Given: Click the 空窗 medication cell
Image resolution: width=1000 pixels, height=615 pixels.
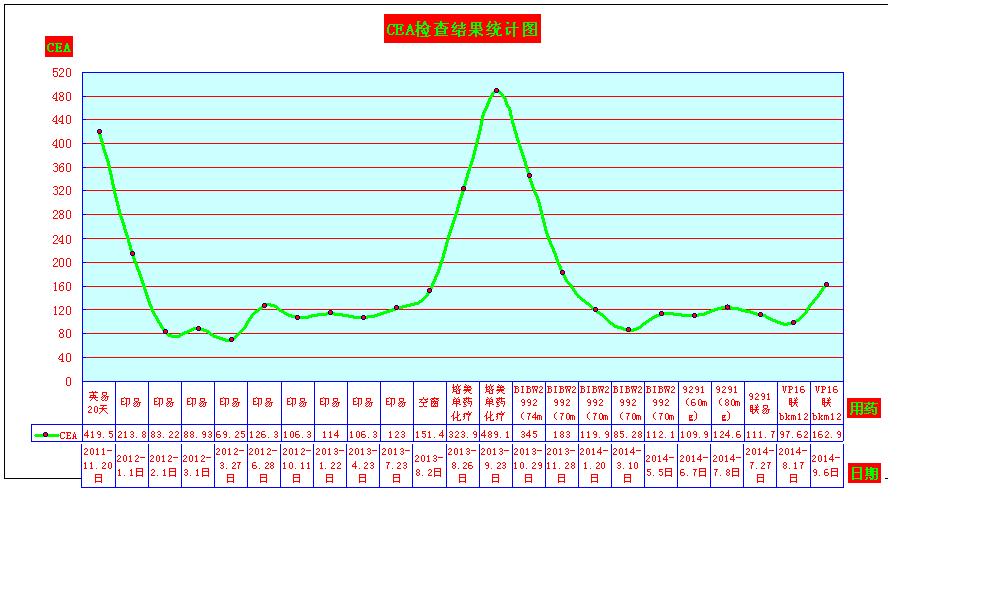Looking at the screenshot, I should pyautogui.click(x=429, y=402).
